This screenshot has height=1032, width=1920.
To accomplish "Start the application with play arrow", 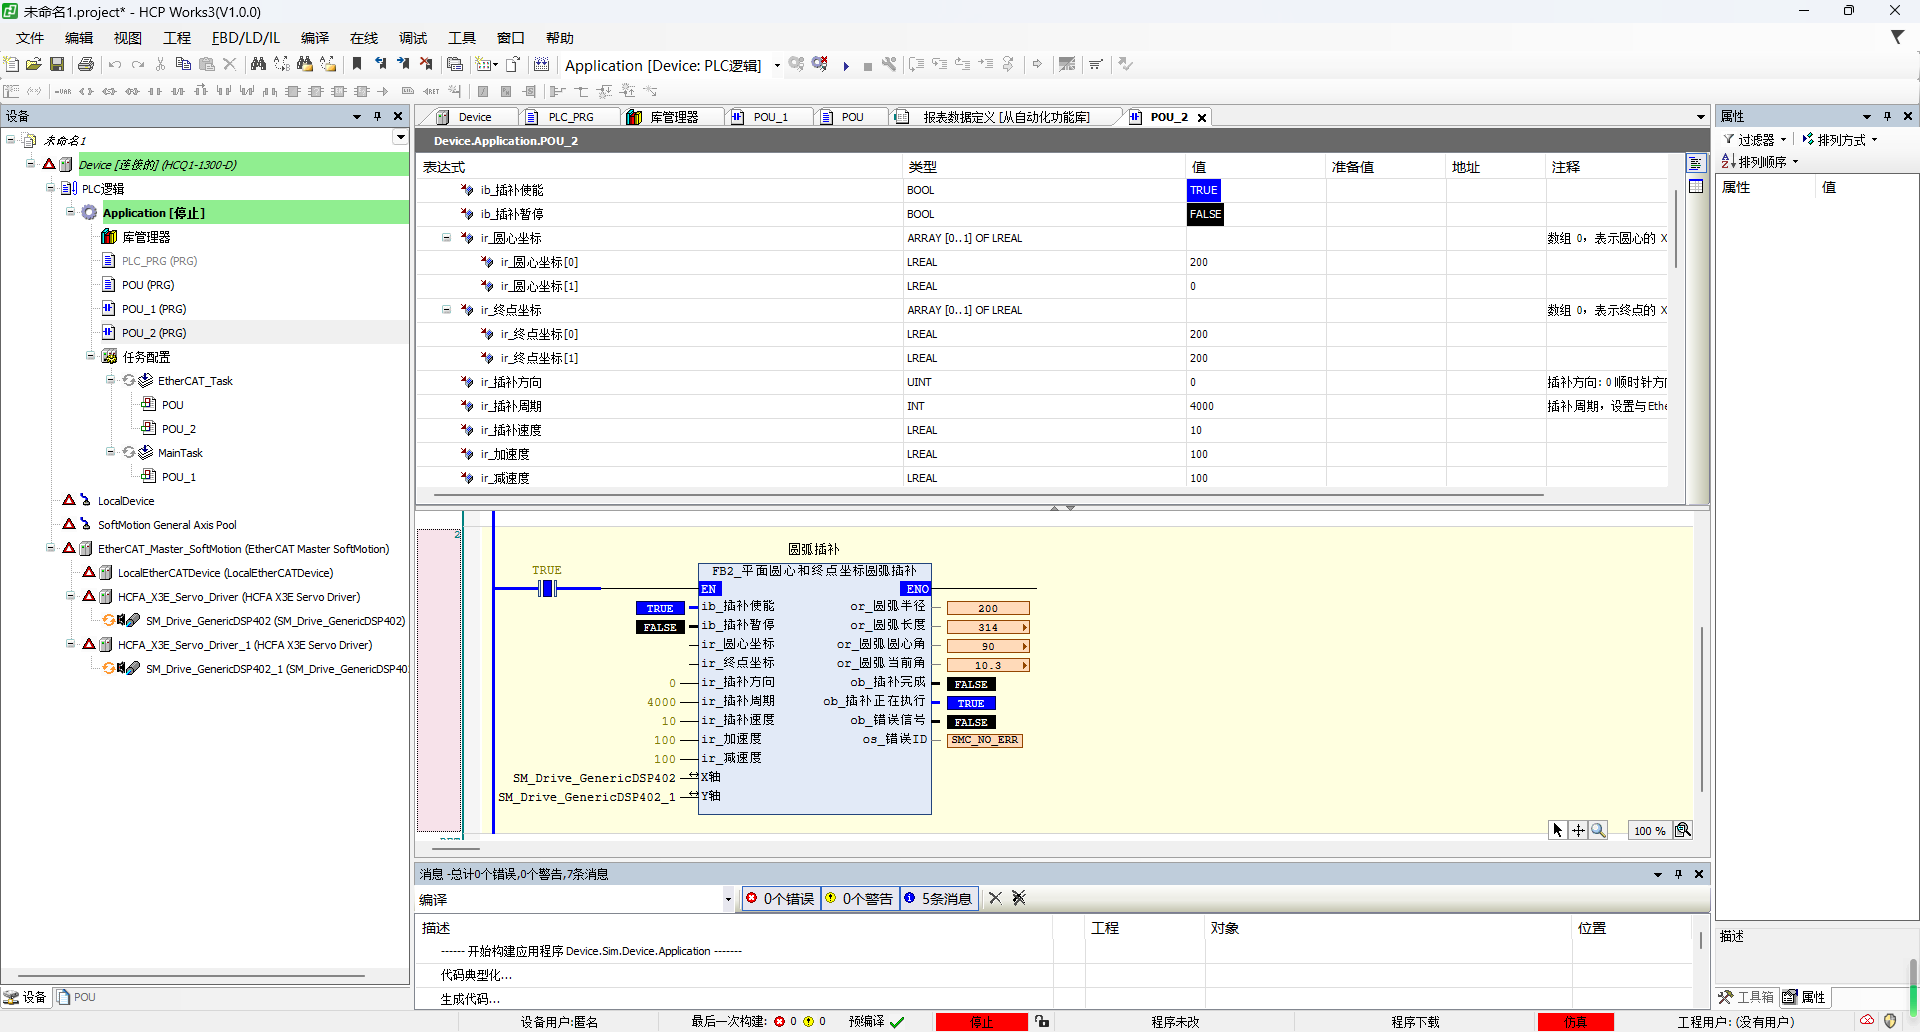I will click(846, 66).
